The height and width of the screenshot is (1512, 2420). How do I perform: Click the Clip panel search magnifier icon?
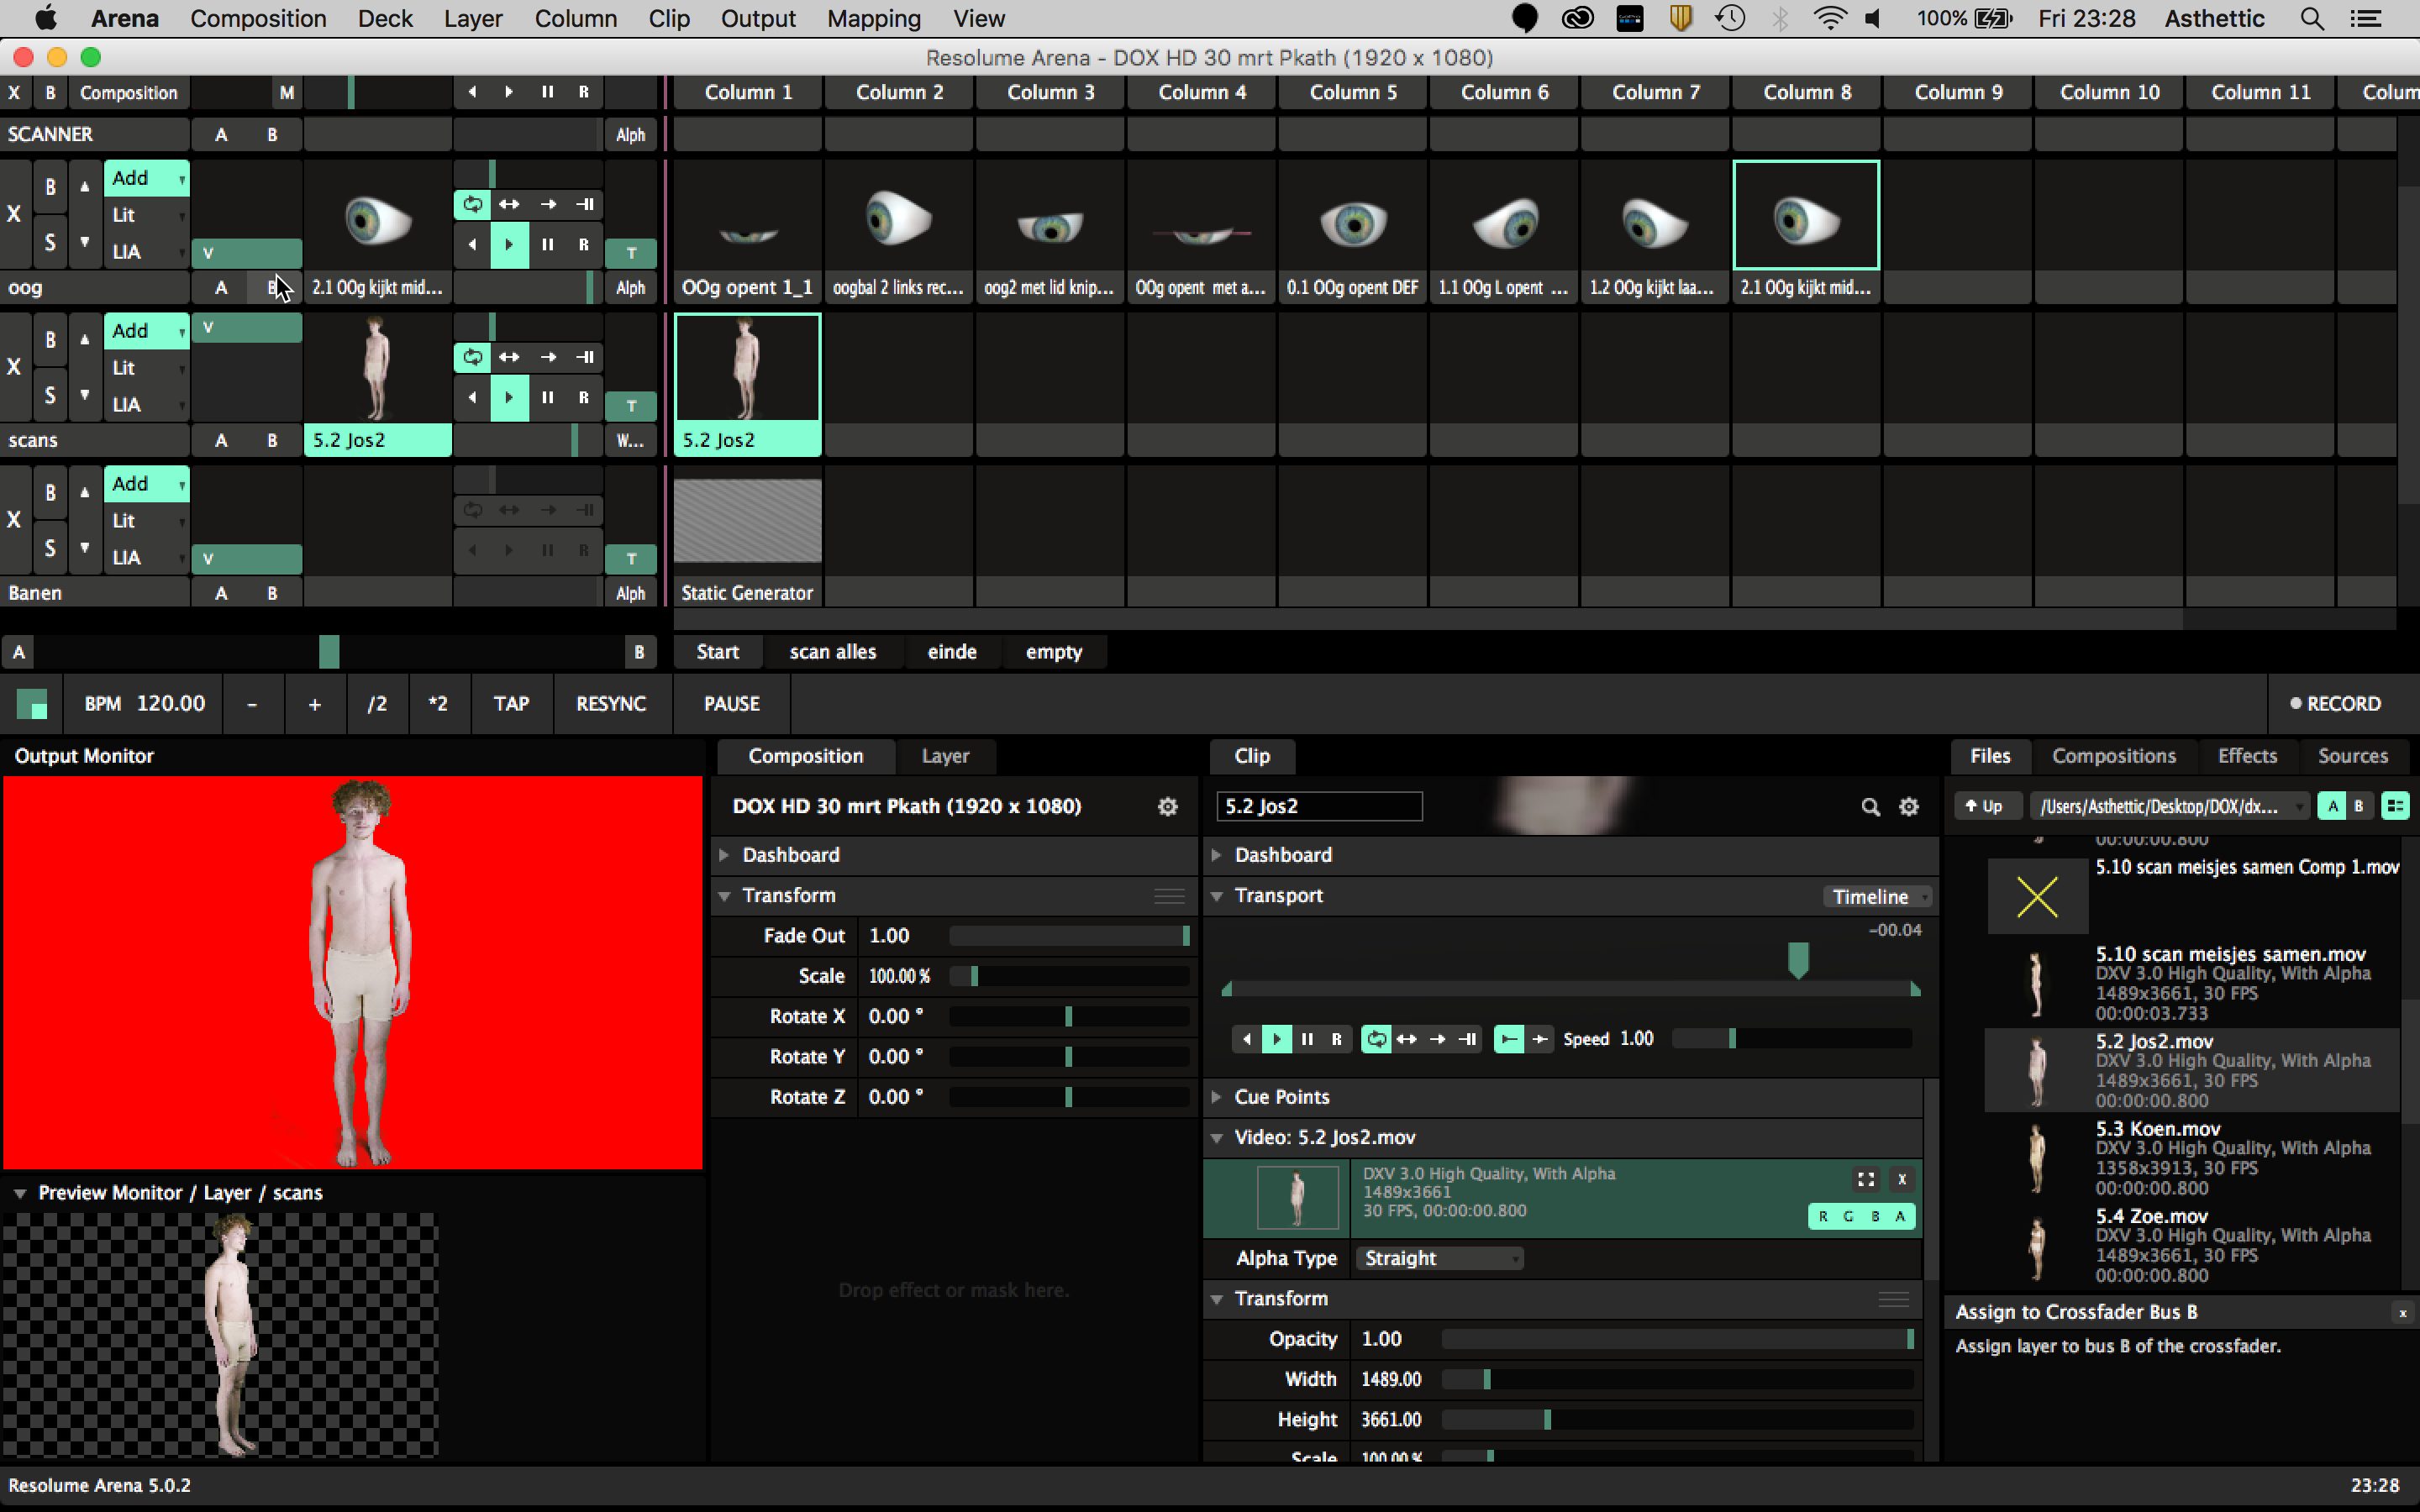coord(1870,806)
